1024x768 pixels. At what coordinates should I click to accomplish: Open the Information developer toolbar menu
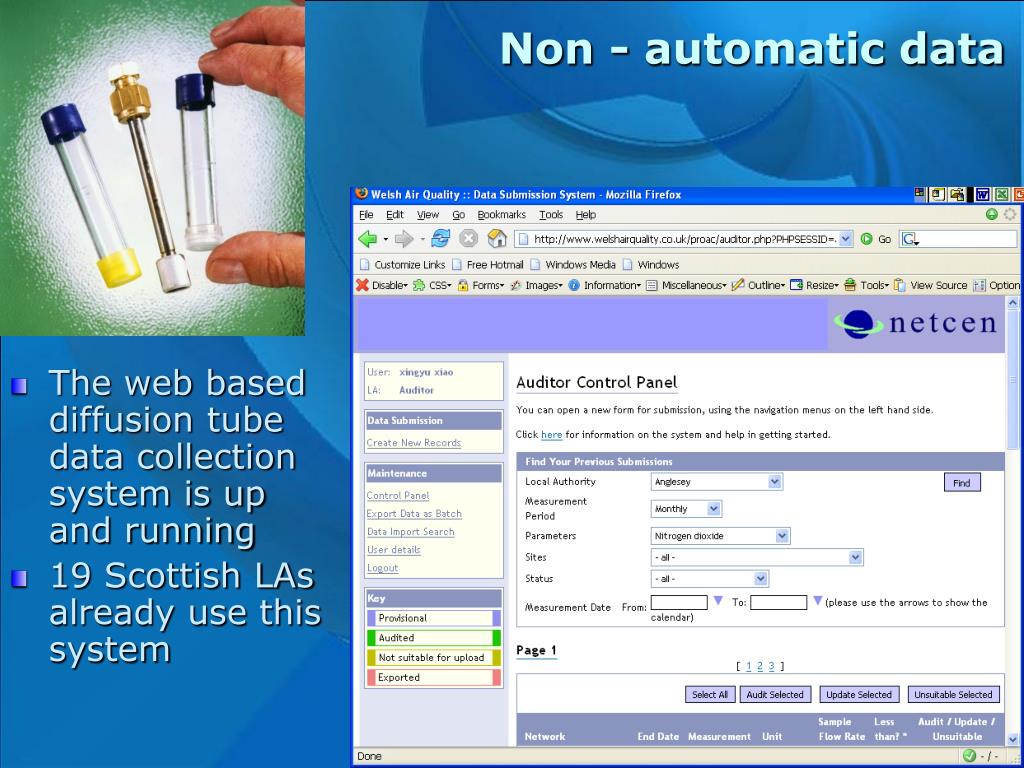coord(605,285)
